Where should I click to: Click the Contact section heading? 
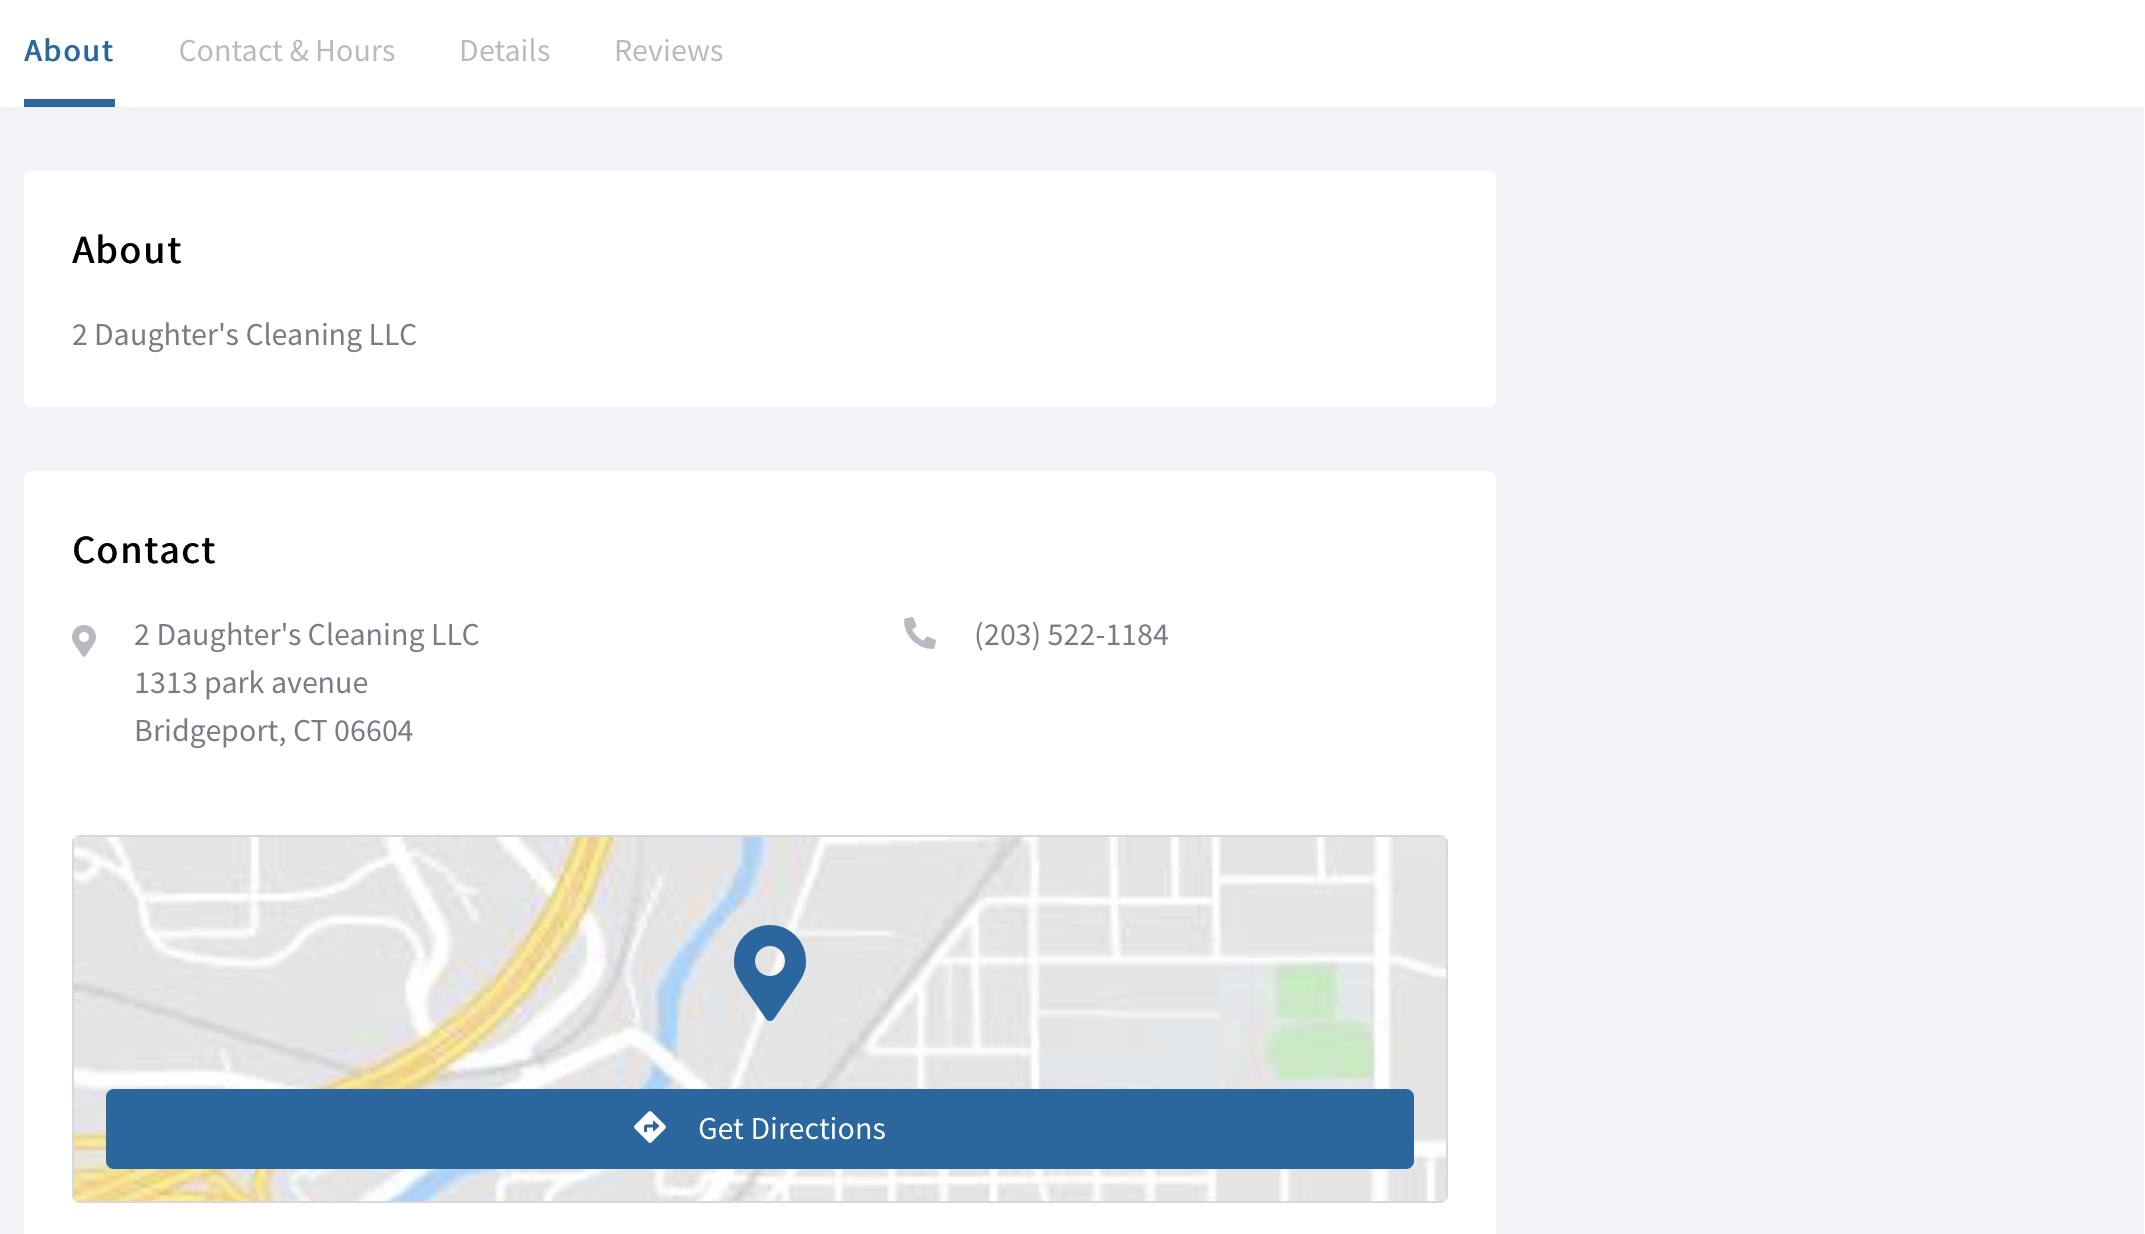pyautogui.click(x=144, y=550)
